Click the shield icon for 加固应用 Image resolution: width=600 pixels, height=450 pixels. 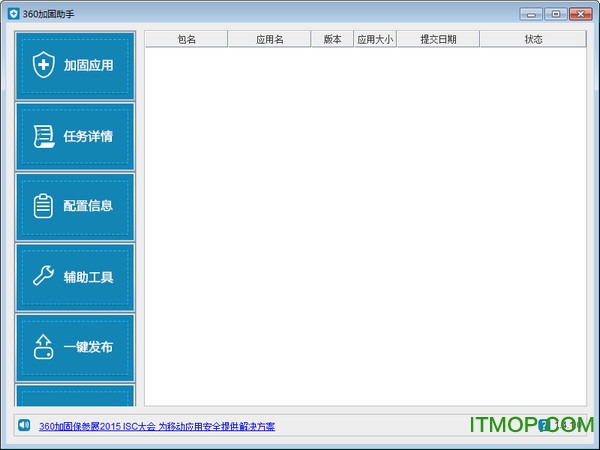(x=42, y=65)
